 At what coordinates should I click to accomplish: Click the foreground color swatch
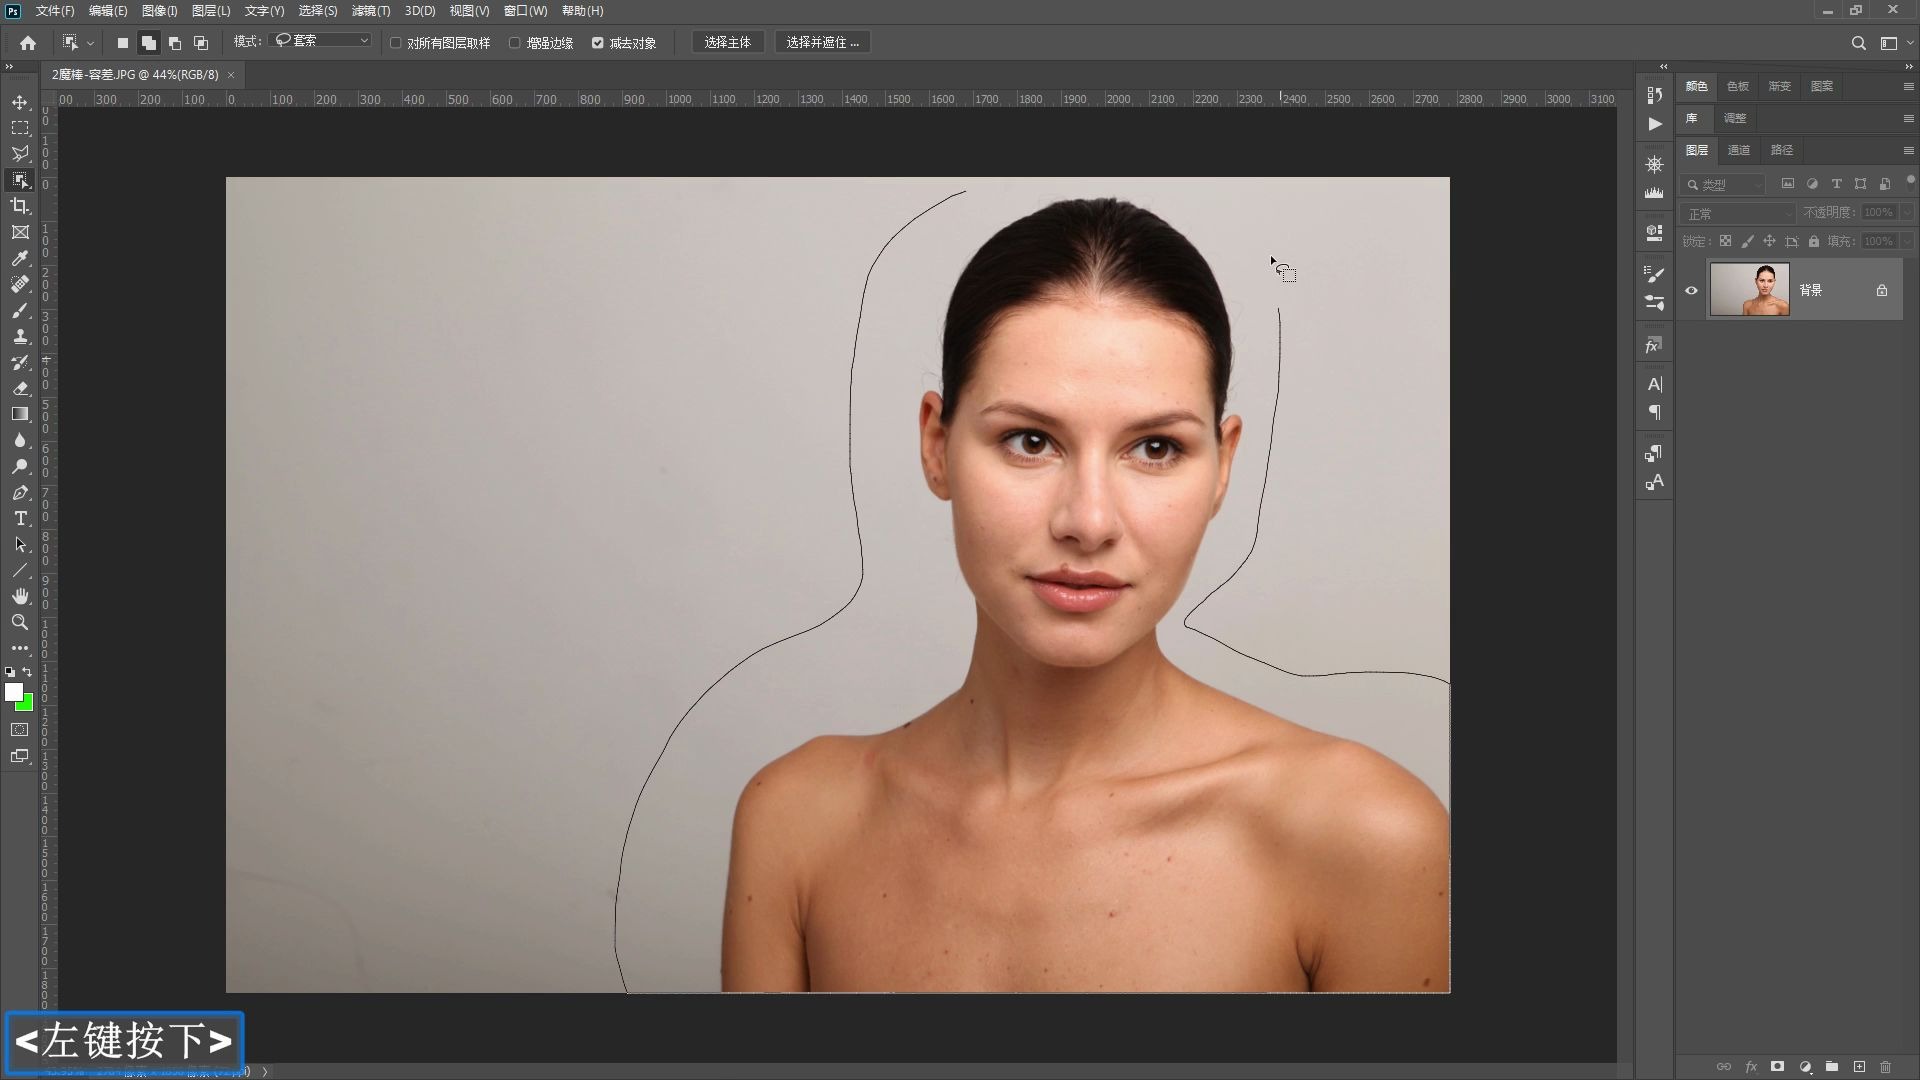[13, 692]
